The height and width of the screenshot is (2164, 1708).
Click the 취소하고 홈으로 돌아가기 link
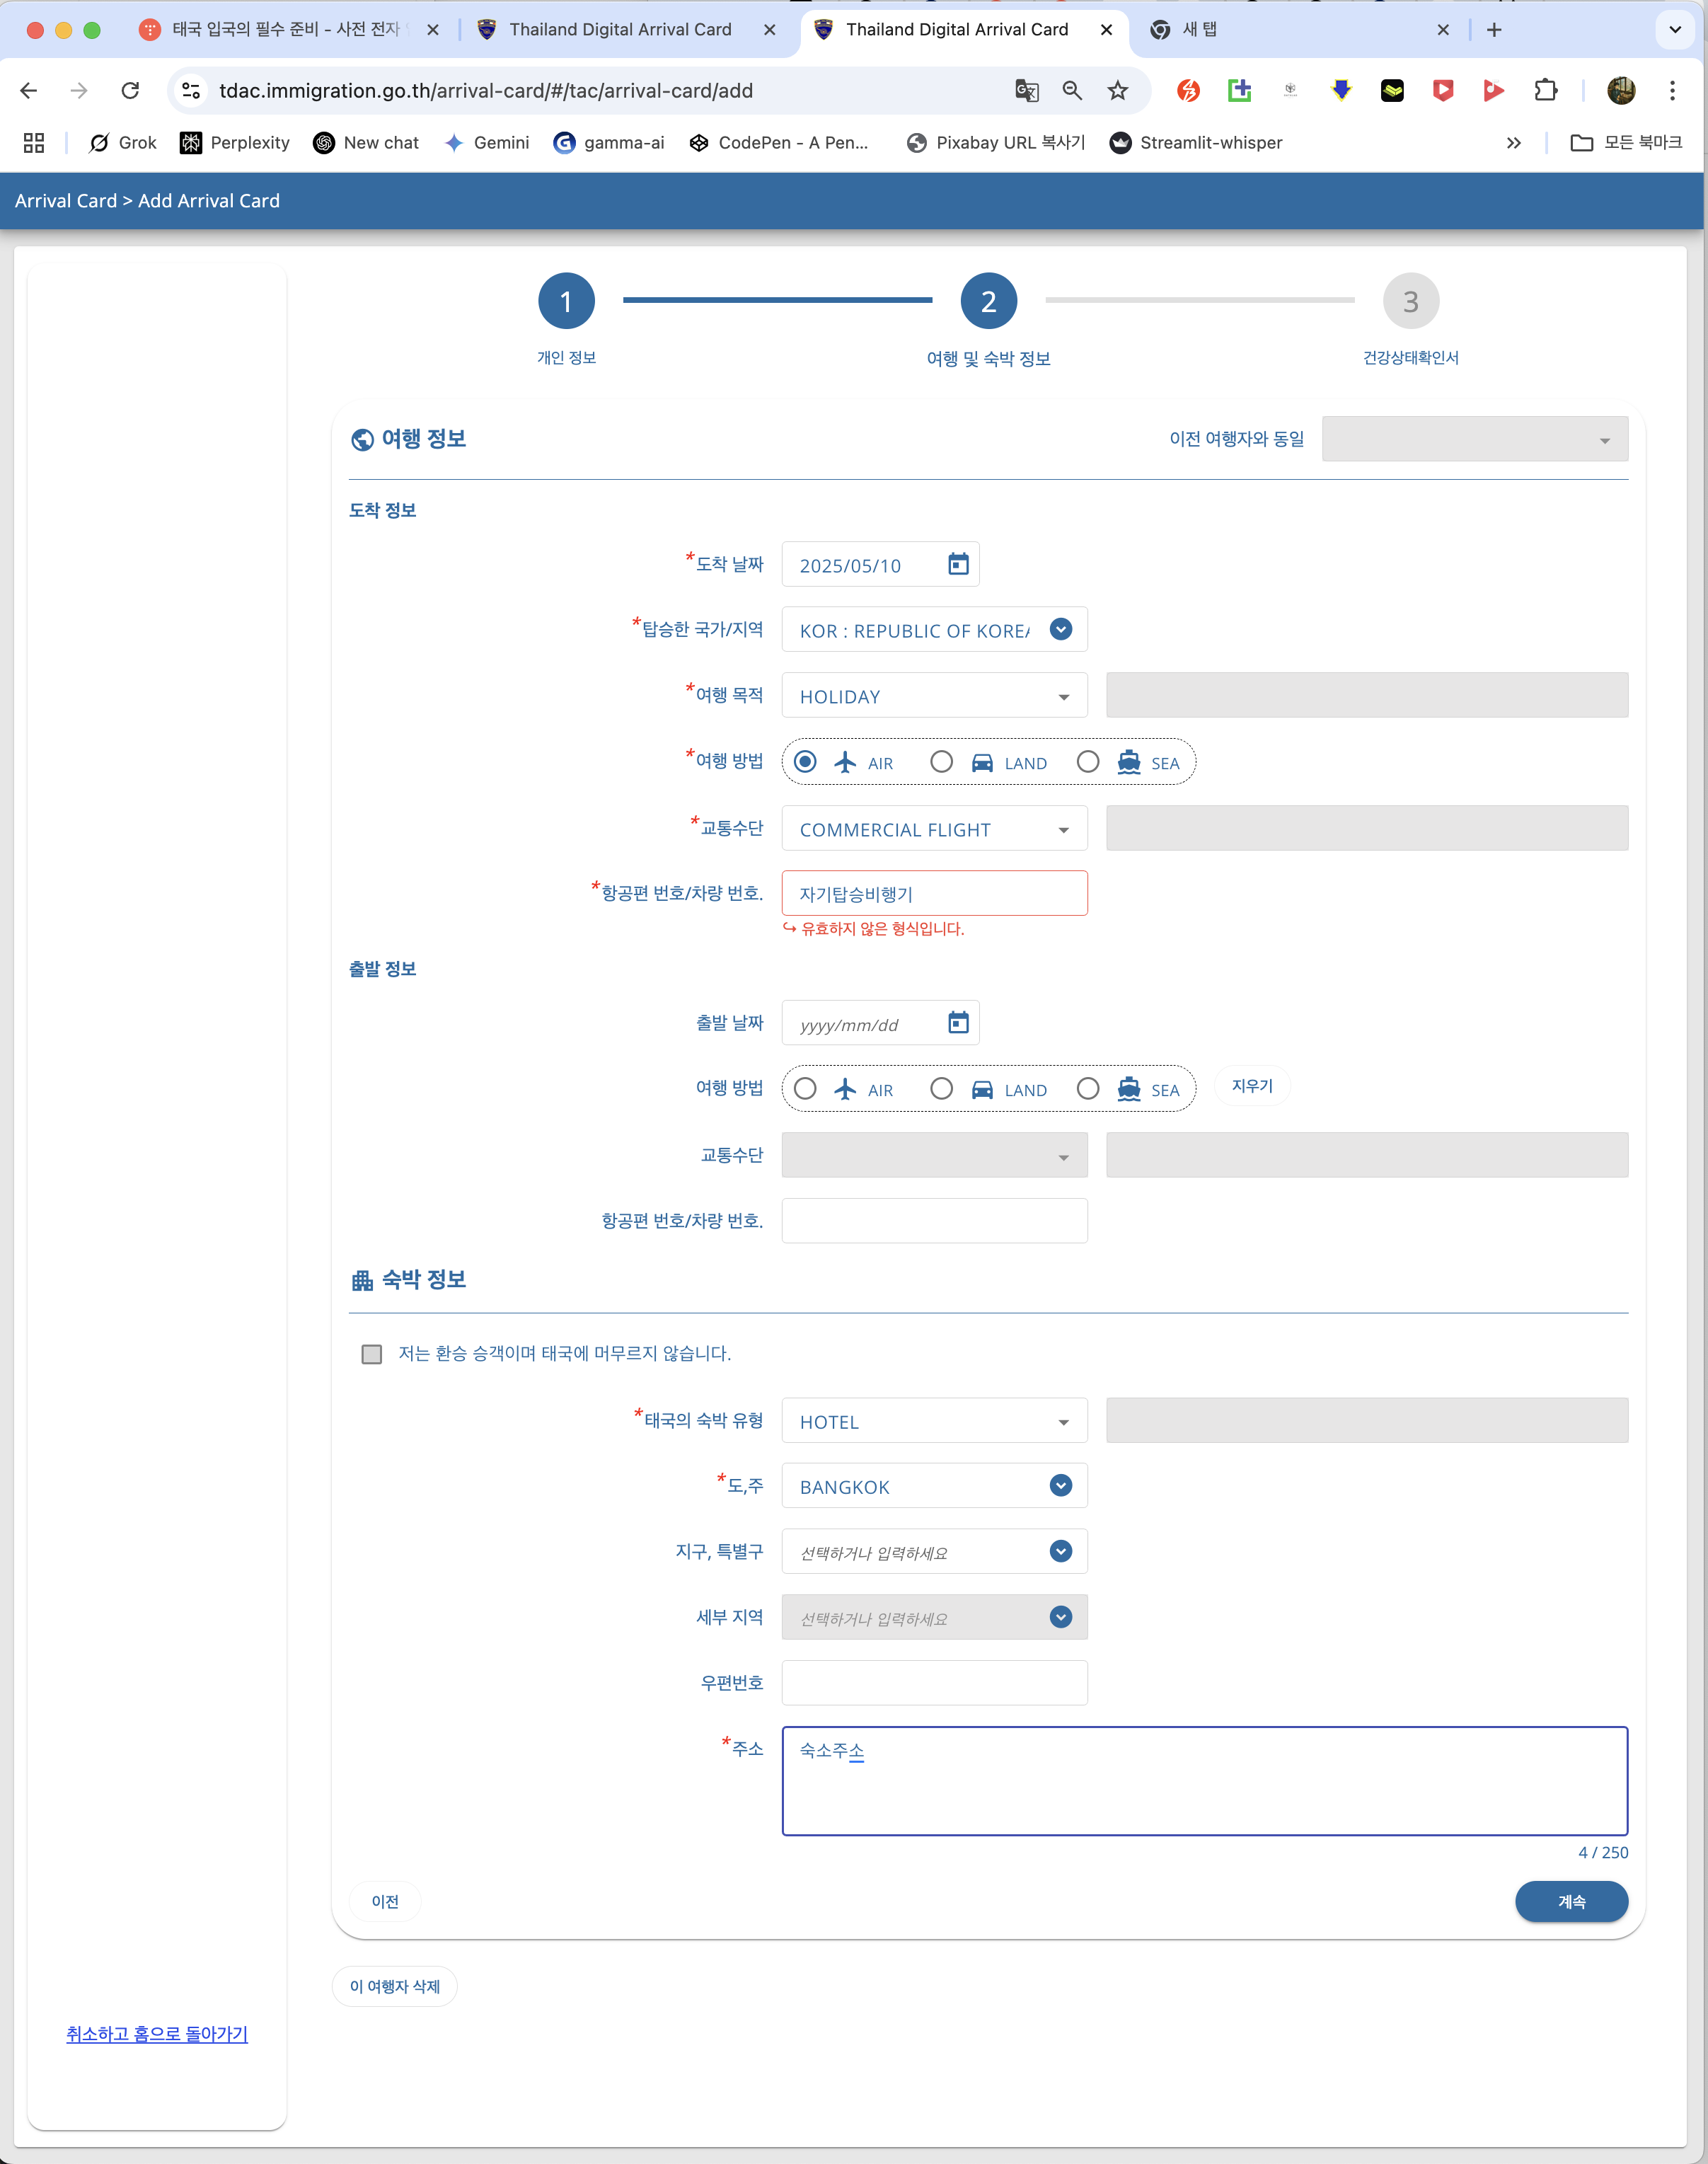point(157,2033)
